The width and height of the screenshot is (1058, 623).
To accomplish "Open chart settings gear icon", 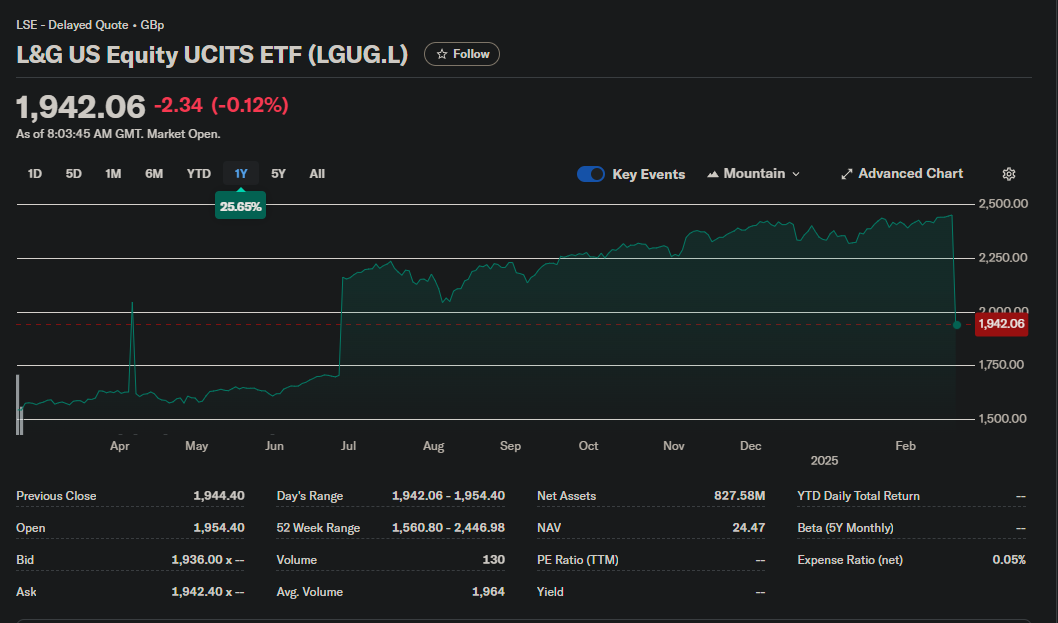I will click(1008, 174).
